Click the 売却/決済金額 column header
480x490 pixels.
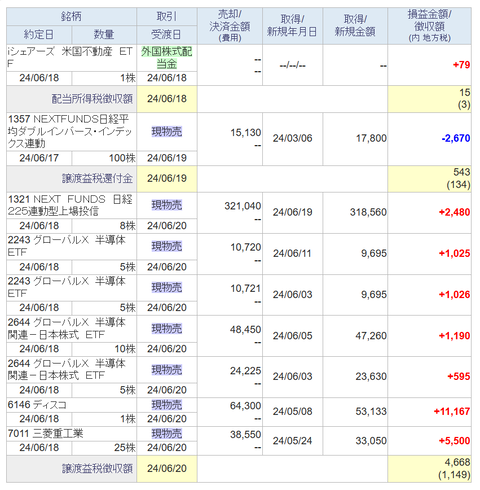click(230, 26)
